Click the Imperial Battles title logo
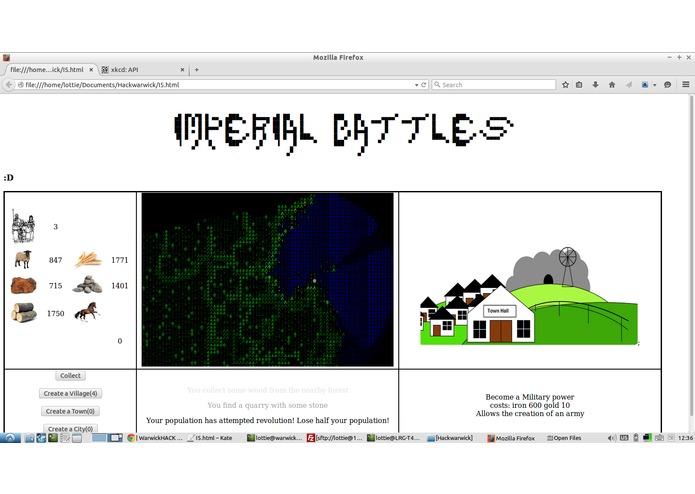The image size is (695, 494). 344,134
